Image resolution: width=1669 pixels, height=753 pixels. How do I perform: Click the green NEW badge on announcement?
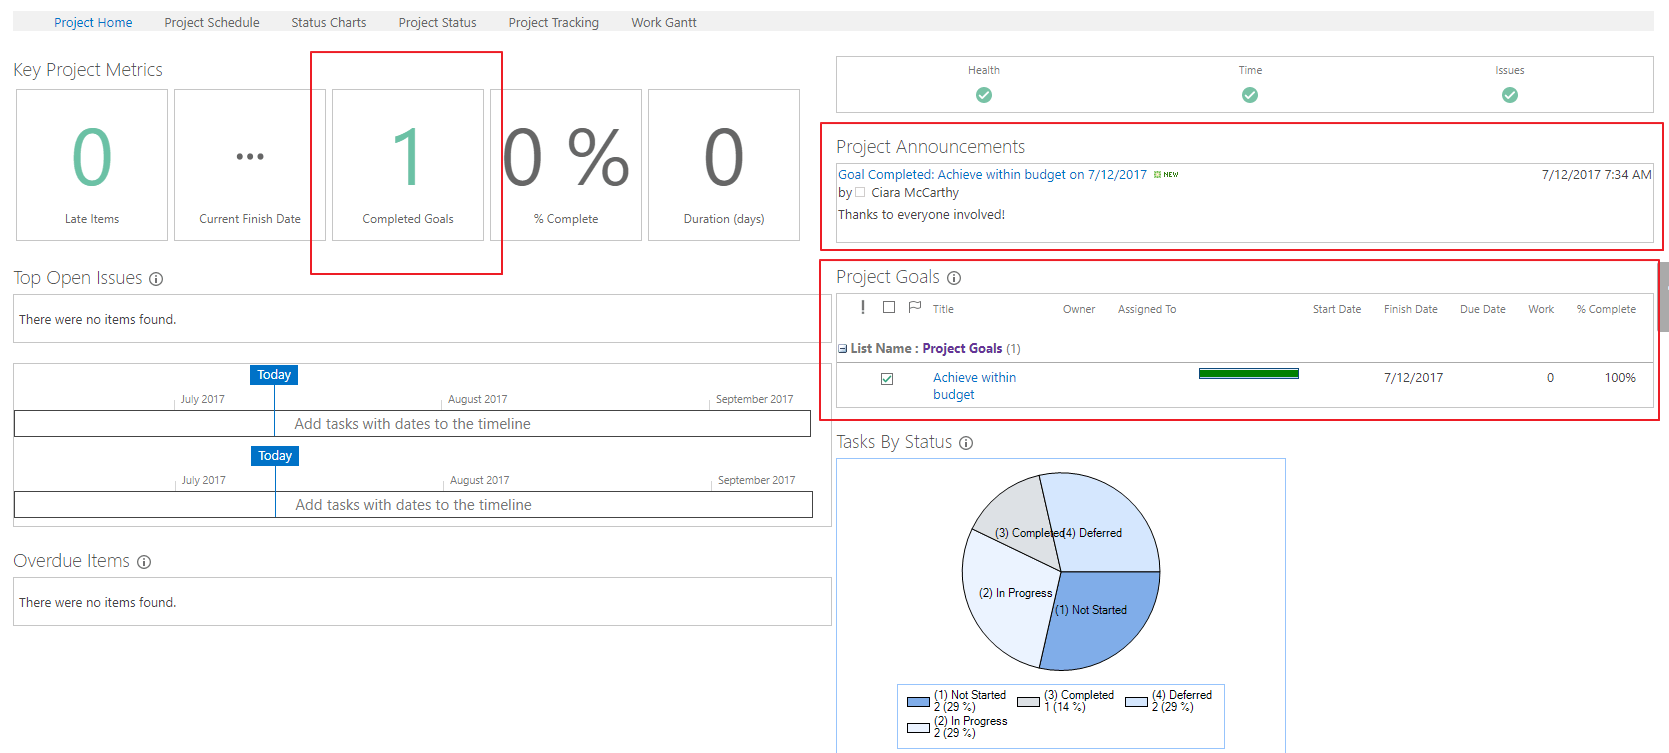click(x=1166, y=175)
